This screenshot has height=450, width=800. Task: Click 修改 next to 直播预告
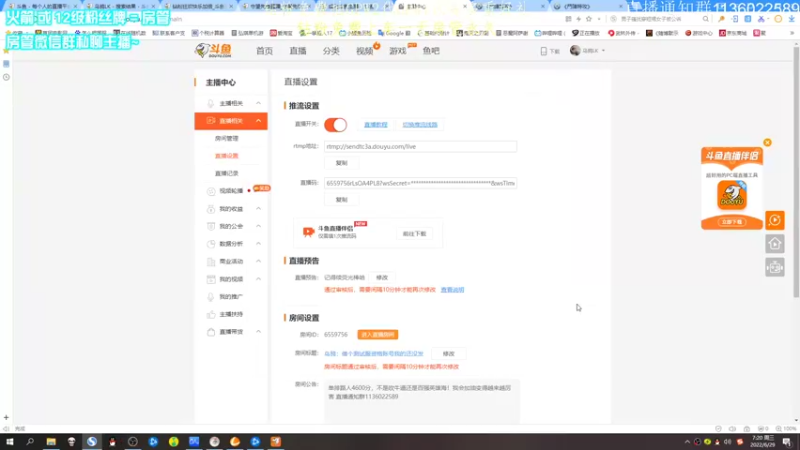pyautogui.click(x=382, y=278)
